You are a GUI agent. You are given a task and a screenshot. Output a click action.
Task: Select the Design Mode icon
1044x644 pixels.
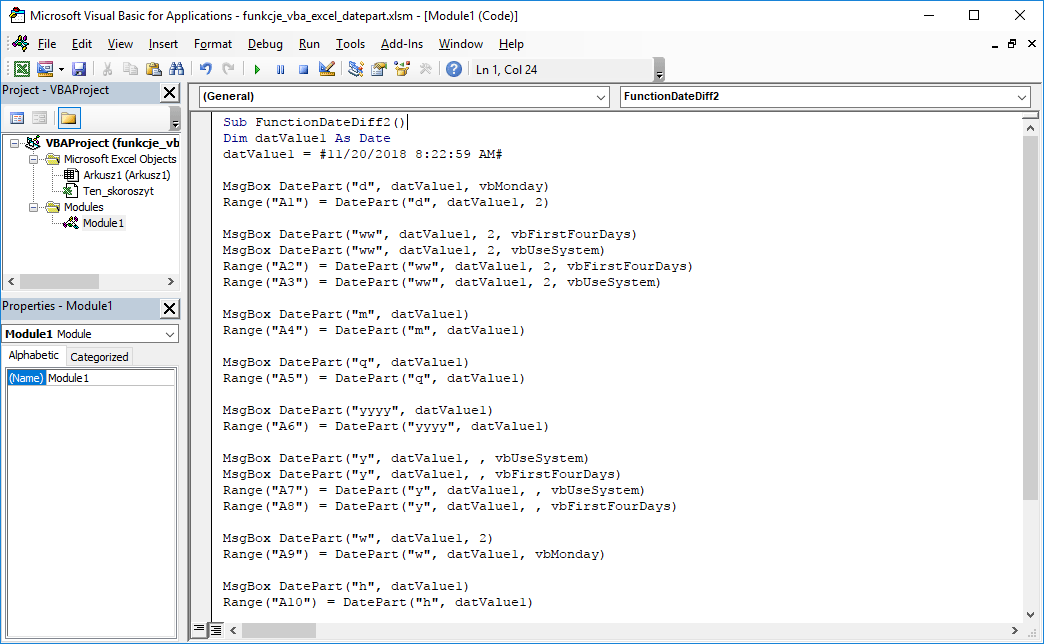point(326,68)
